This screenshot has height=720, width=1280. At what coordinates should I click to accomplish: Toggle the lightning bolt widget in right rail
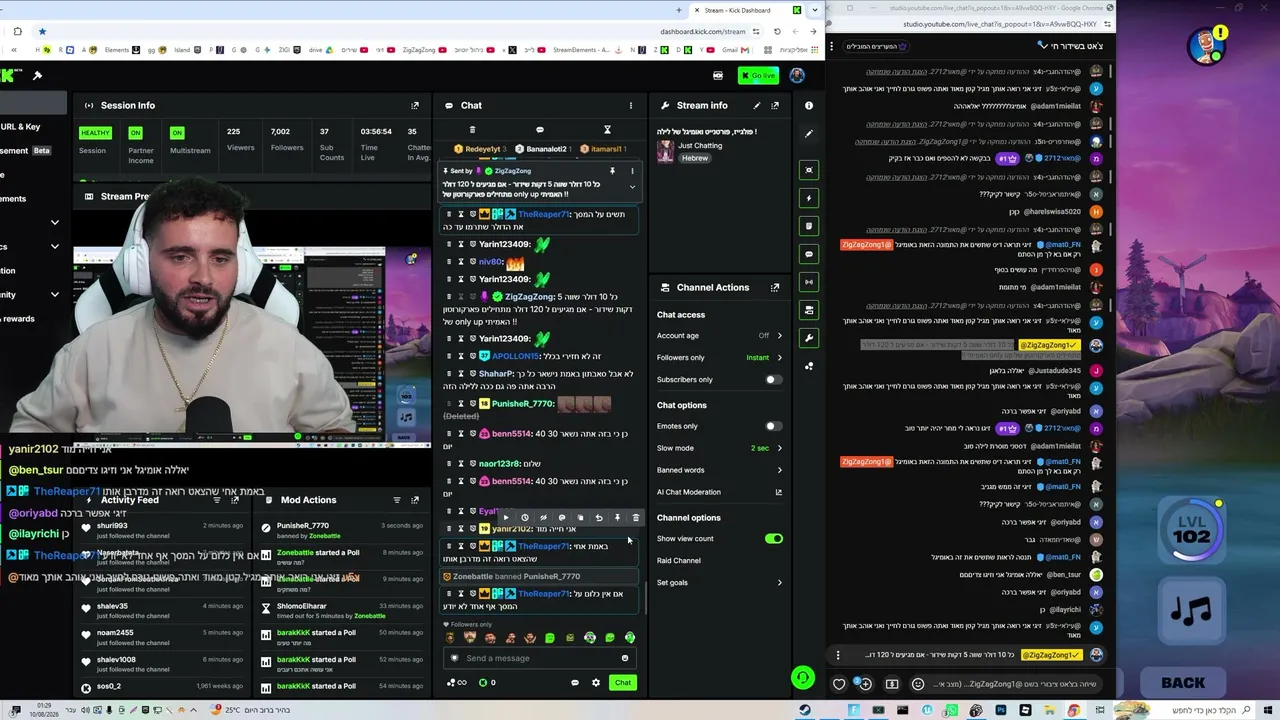(809, 198)
